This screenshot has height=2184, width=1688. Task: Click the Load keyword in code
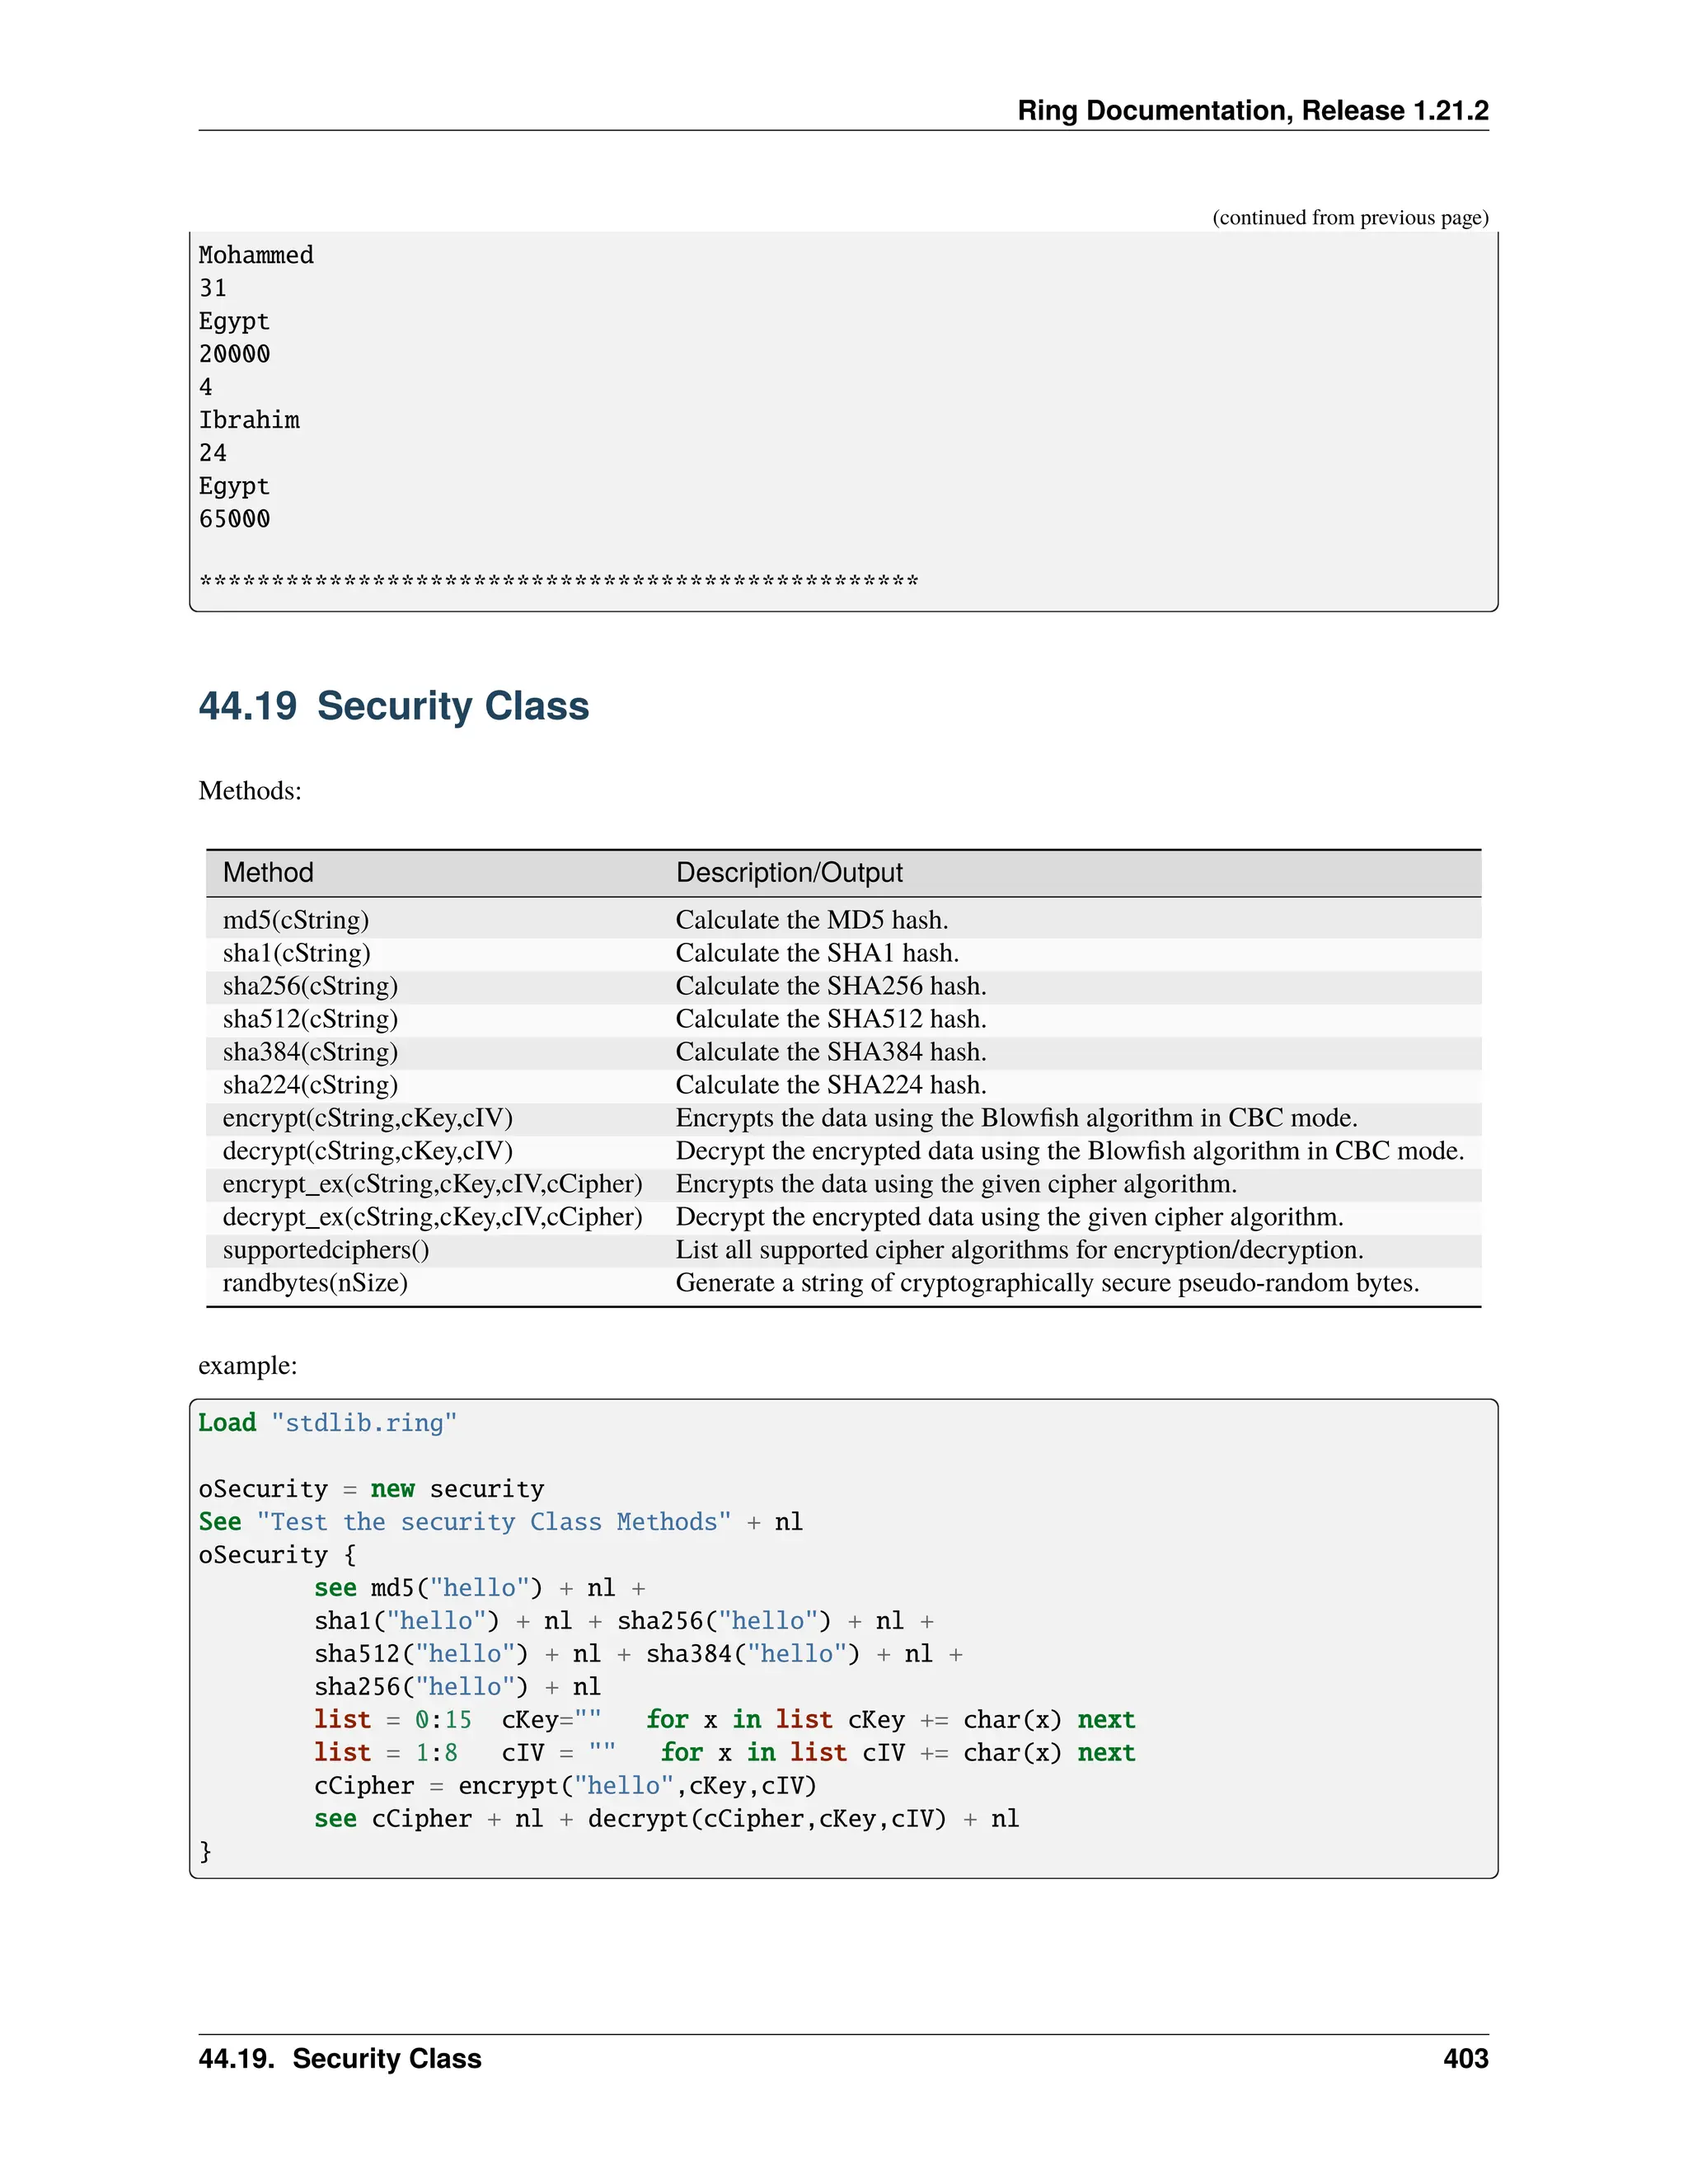(x=227, y=1423)
